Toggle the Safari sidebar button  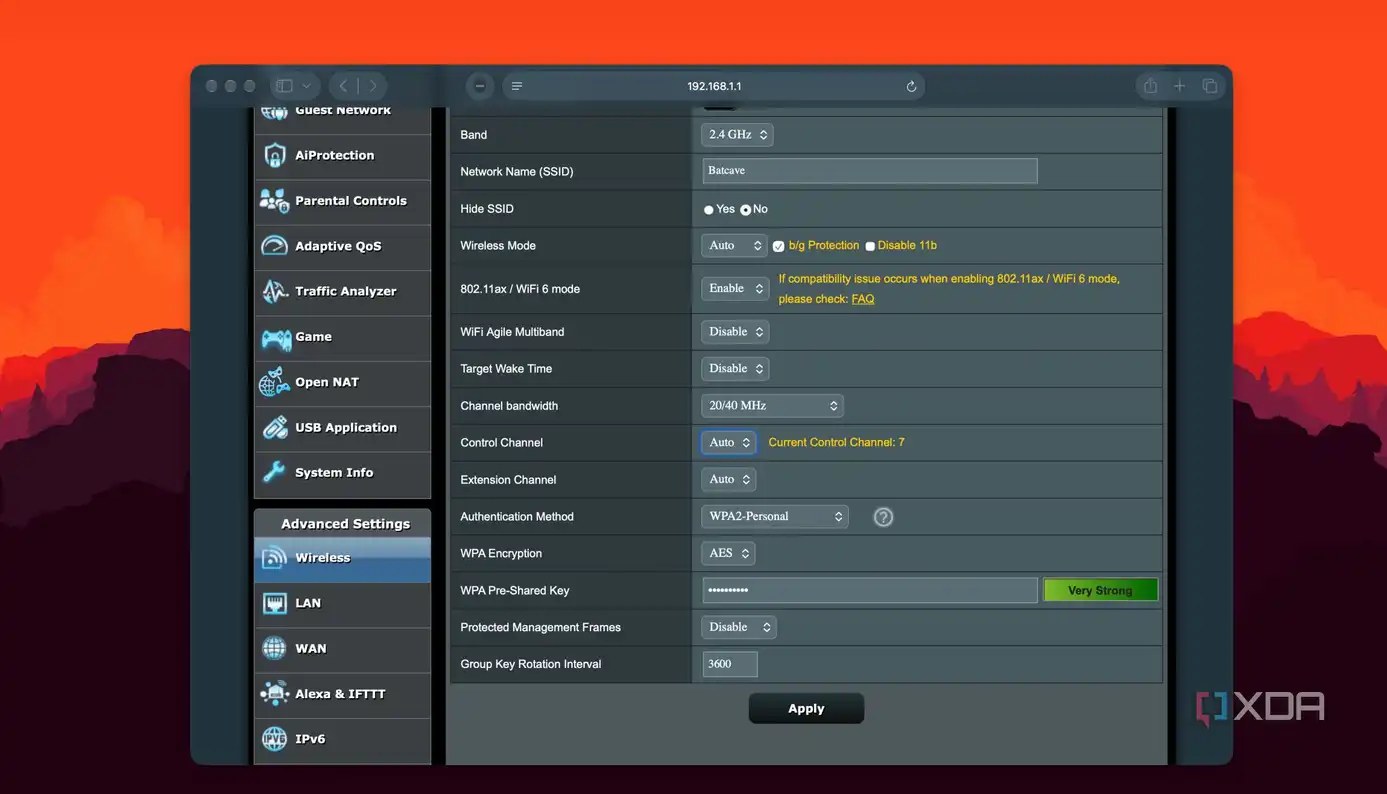point(284,86)
